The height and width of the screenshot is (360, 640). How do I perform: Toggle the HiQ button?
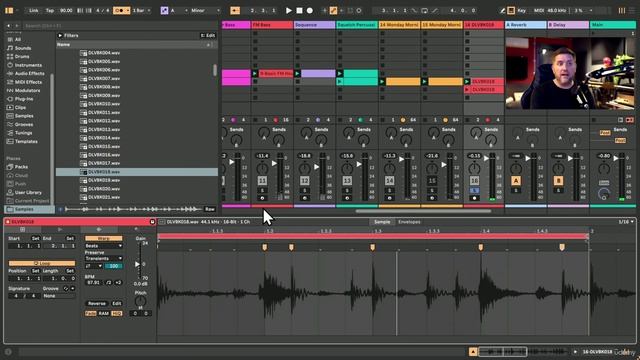point(117,313)
